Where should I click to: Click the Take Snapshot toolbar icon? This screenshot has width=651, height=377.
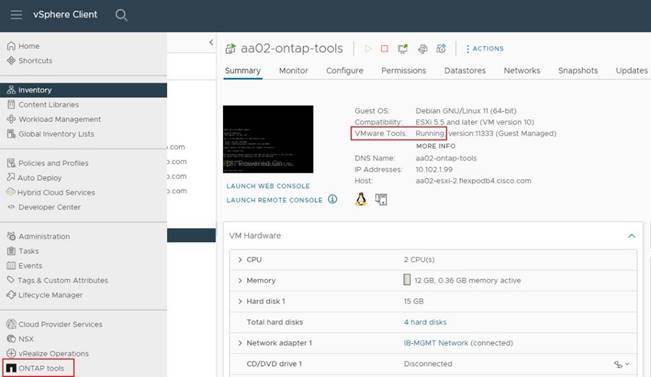441,49
